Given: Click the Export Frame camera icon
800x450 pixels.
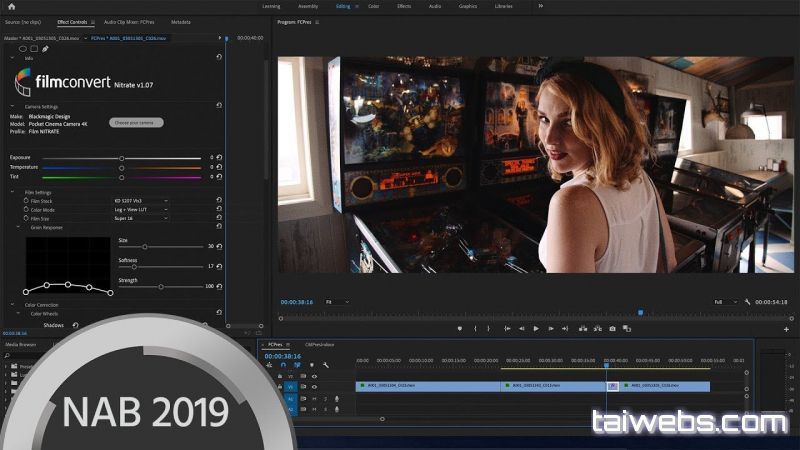Looking at the screenshot, I should [x=612, y=328].
